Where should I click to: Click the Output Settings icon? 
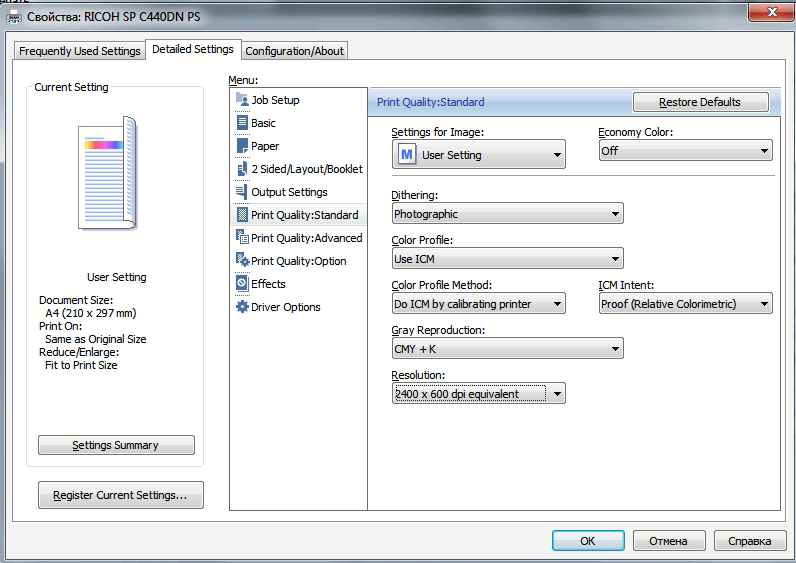[242, 192]
